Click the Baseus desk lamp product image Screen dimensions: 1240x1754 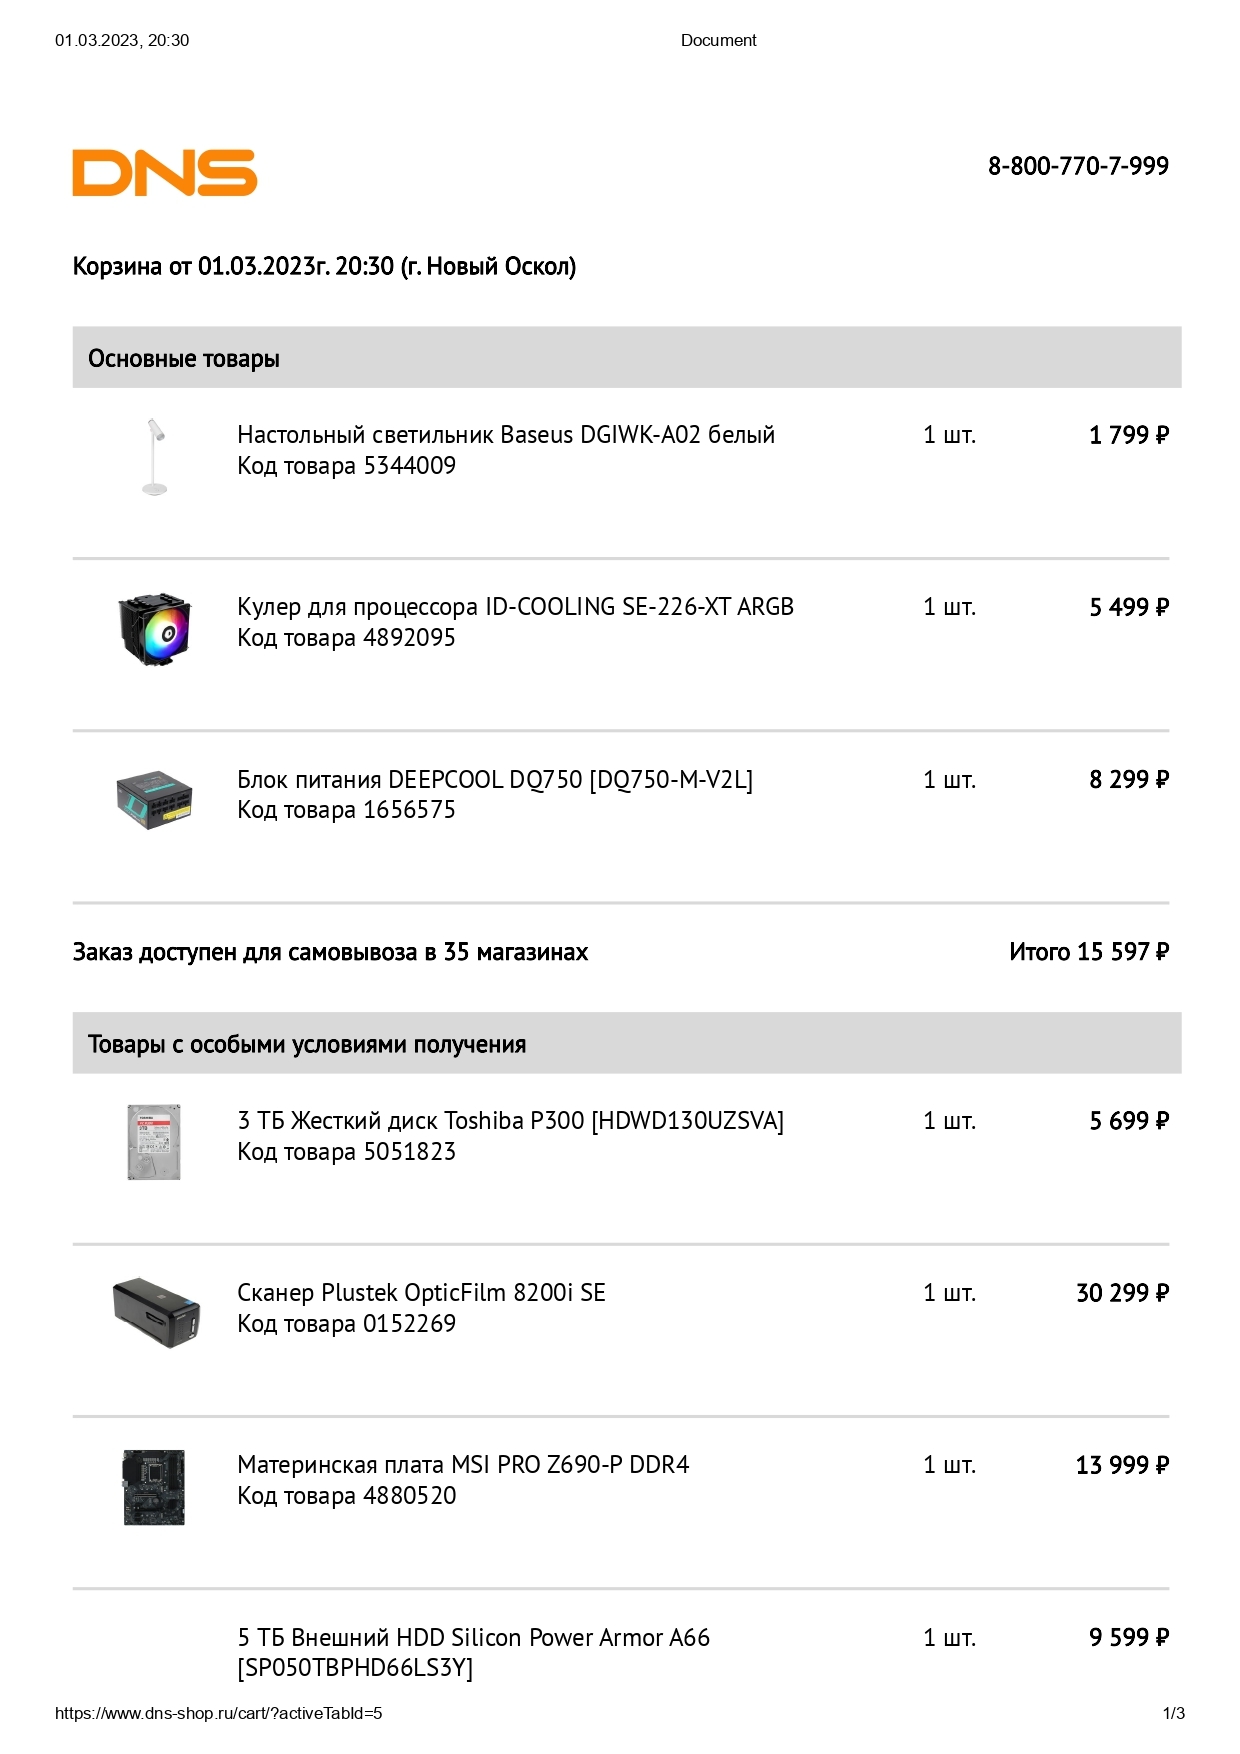[154, 457]
